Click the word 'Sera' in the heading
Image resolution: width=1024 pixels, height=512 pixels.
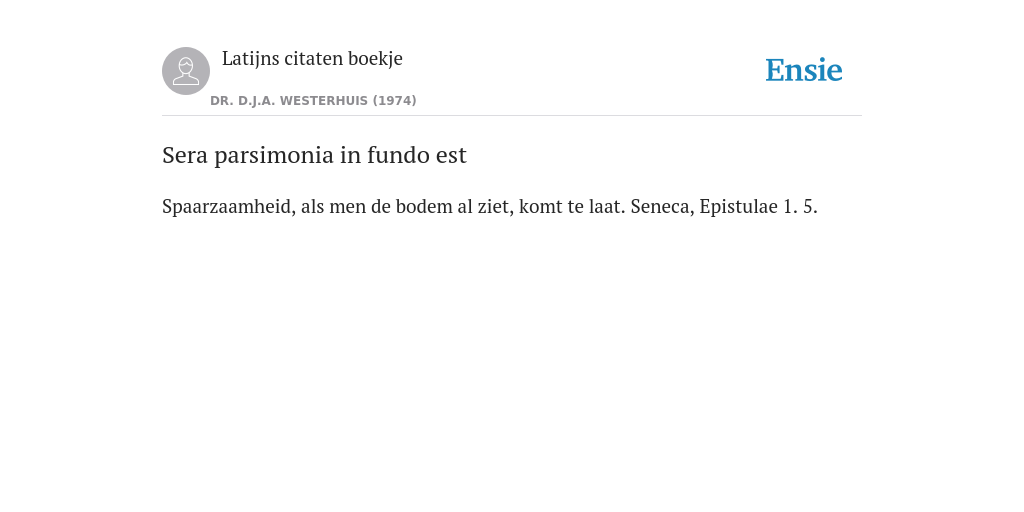[x=185, y=155]
